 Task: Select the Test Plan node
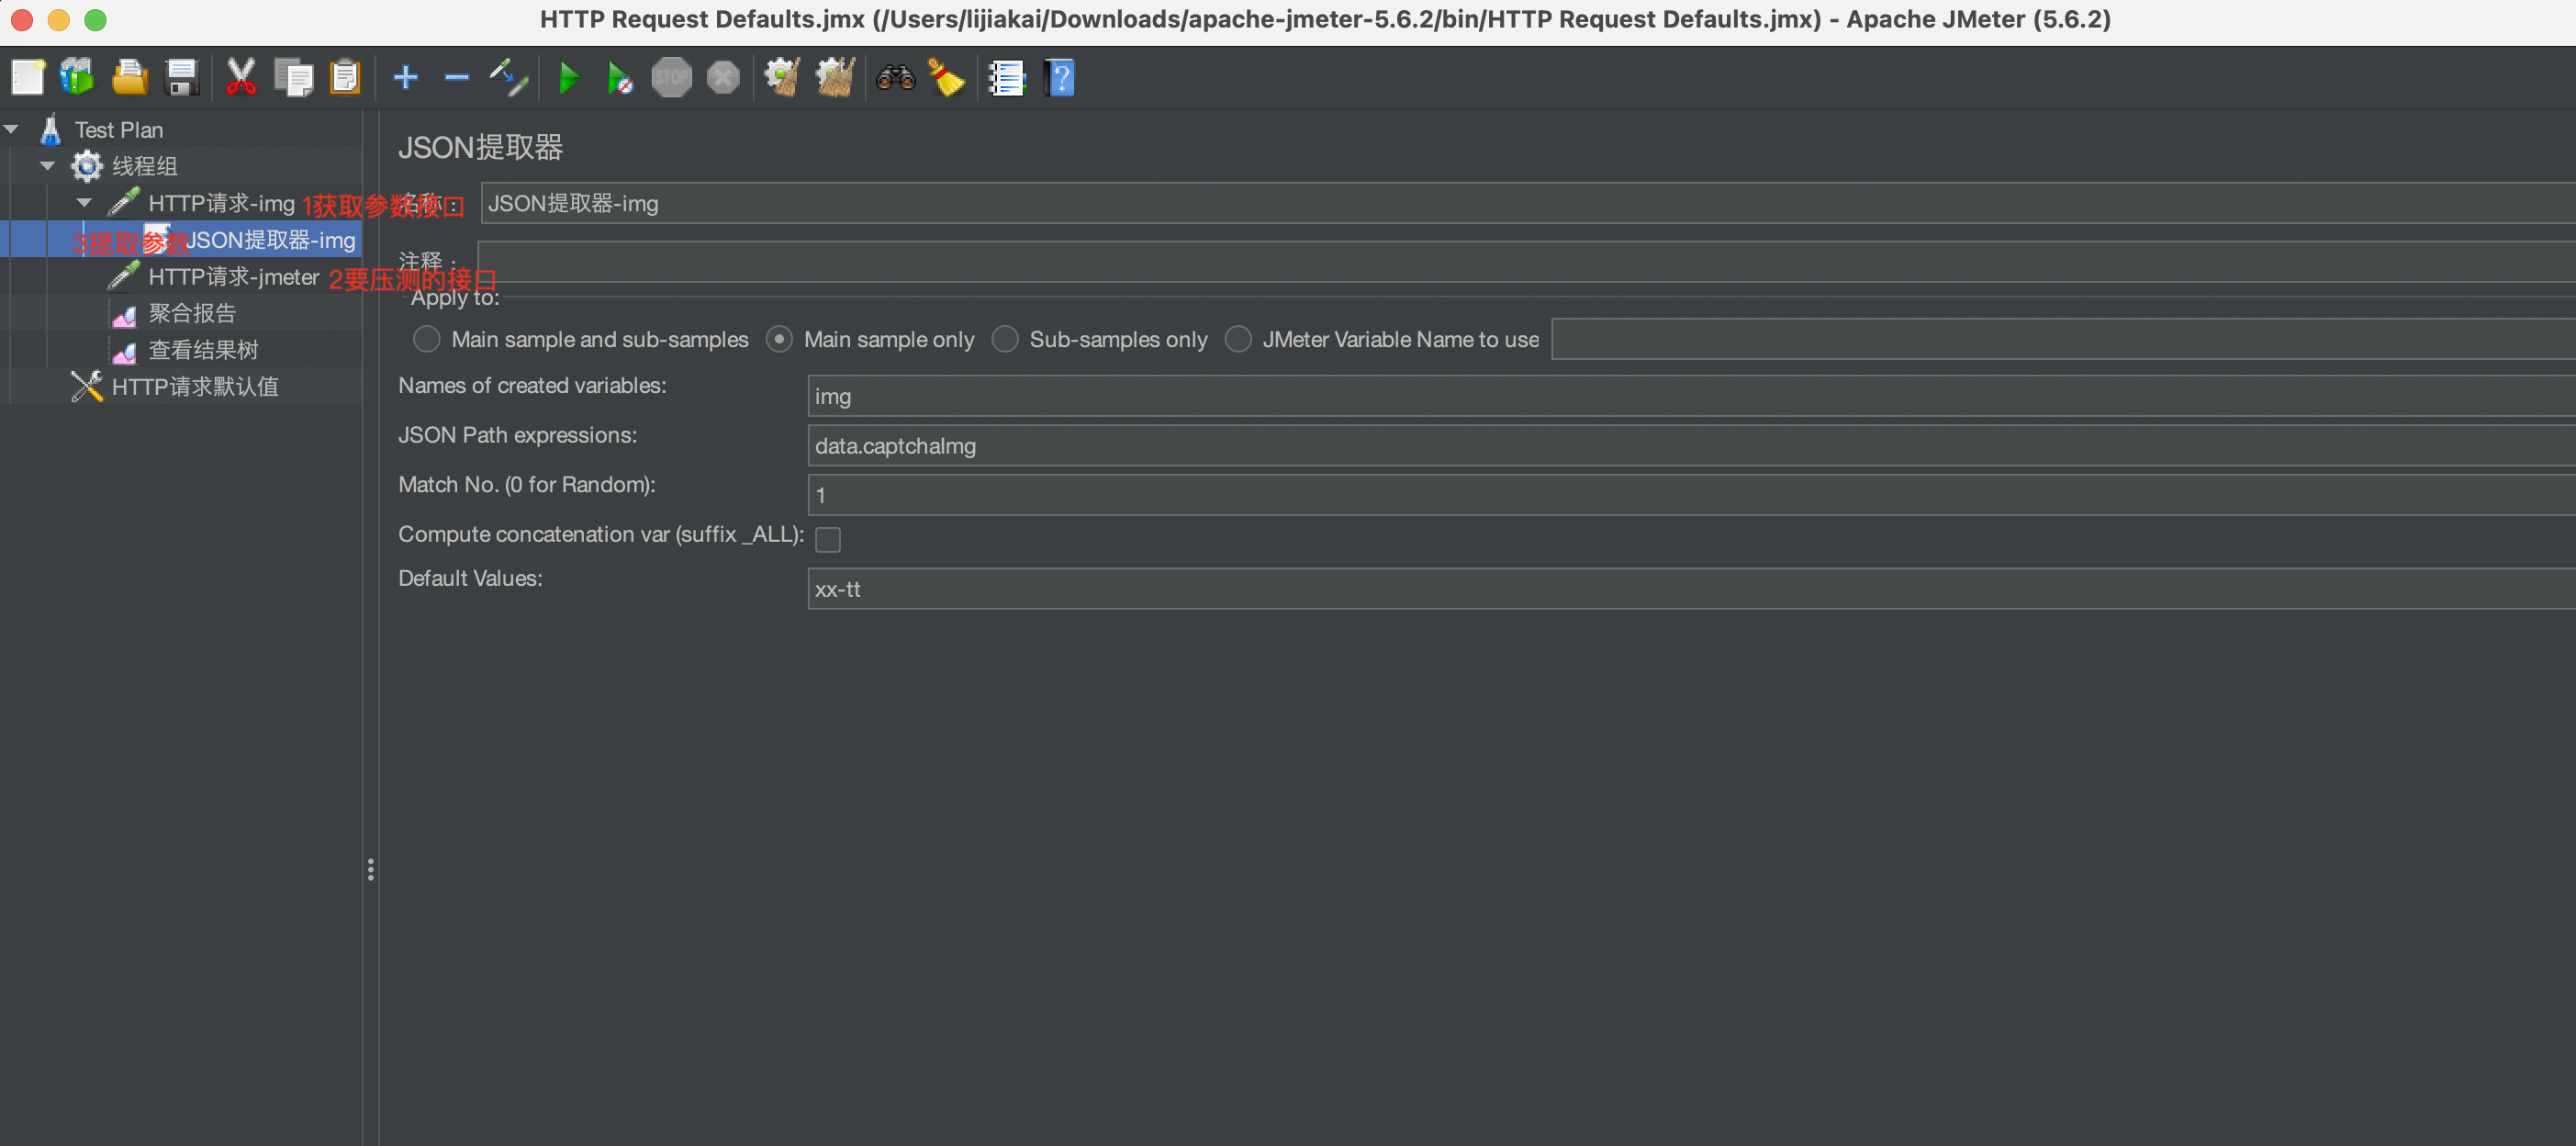click(118, 130)
